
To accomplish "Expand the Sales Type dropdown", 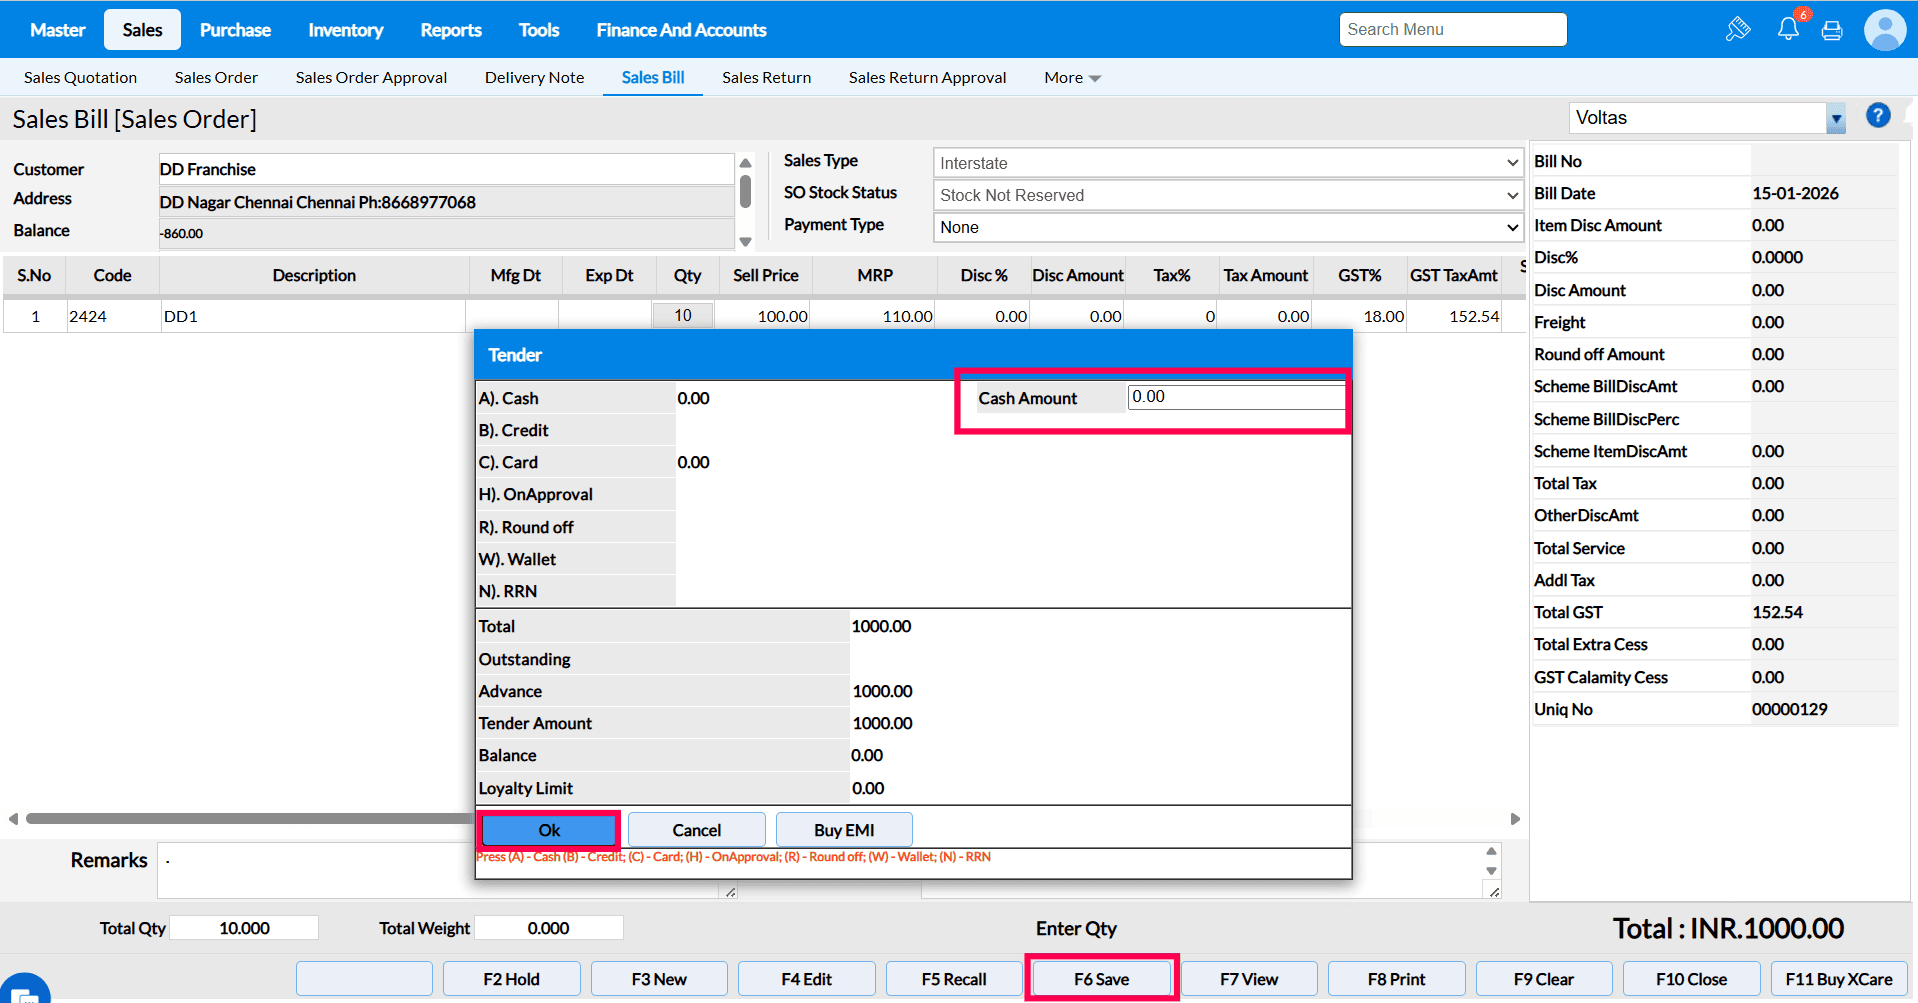I will point(1228,163).
